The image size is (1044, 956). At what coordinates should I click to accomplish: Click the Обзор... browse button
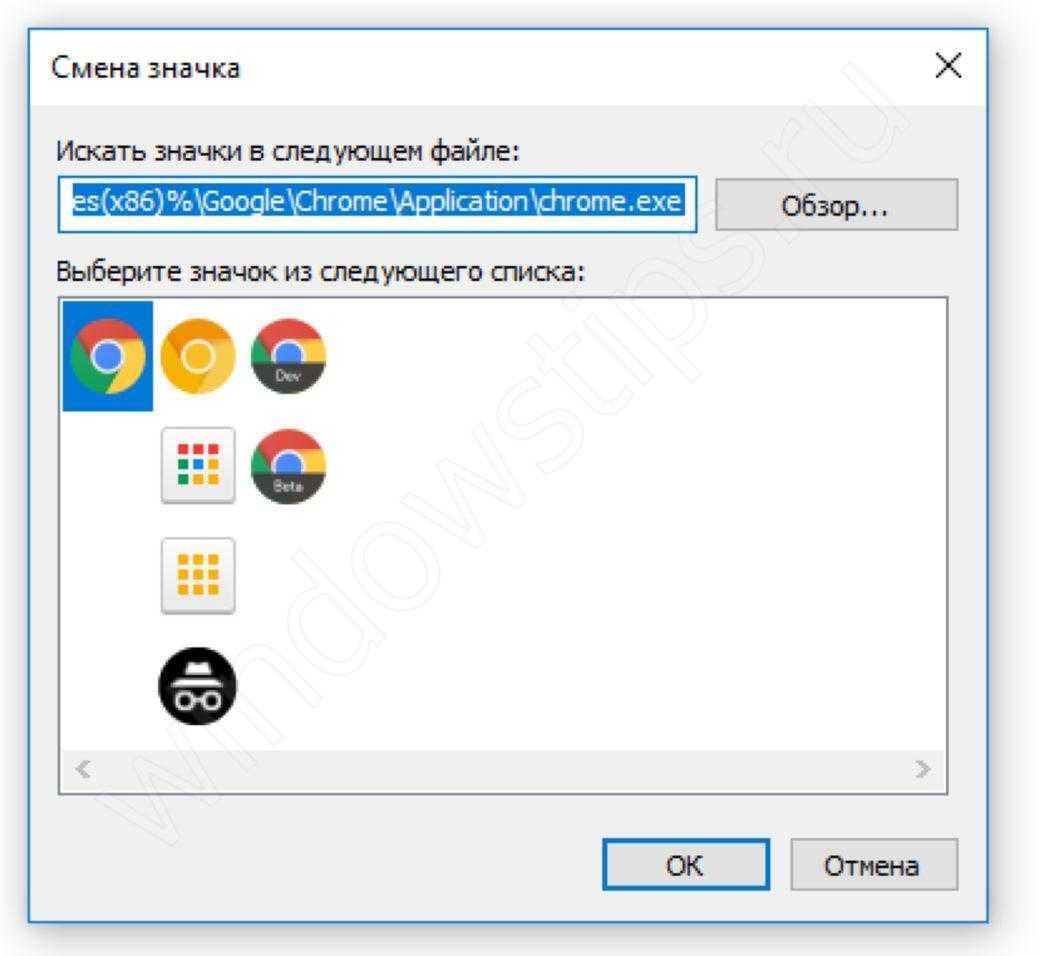click(836, 205)
